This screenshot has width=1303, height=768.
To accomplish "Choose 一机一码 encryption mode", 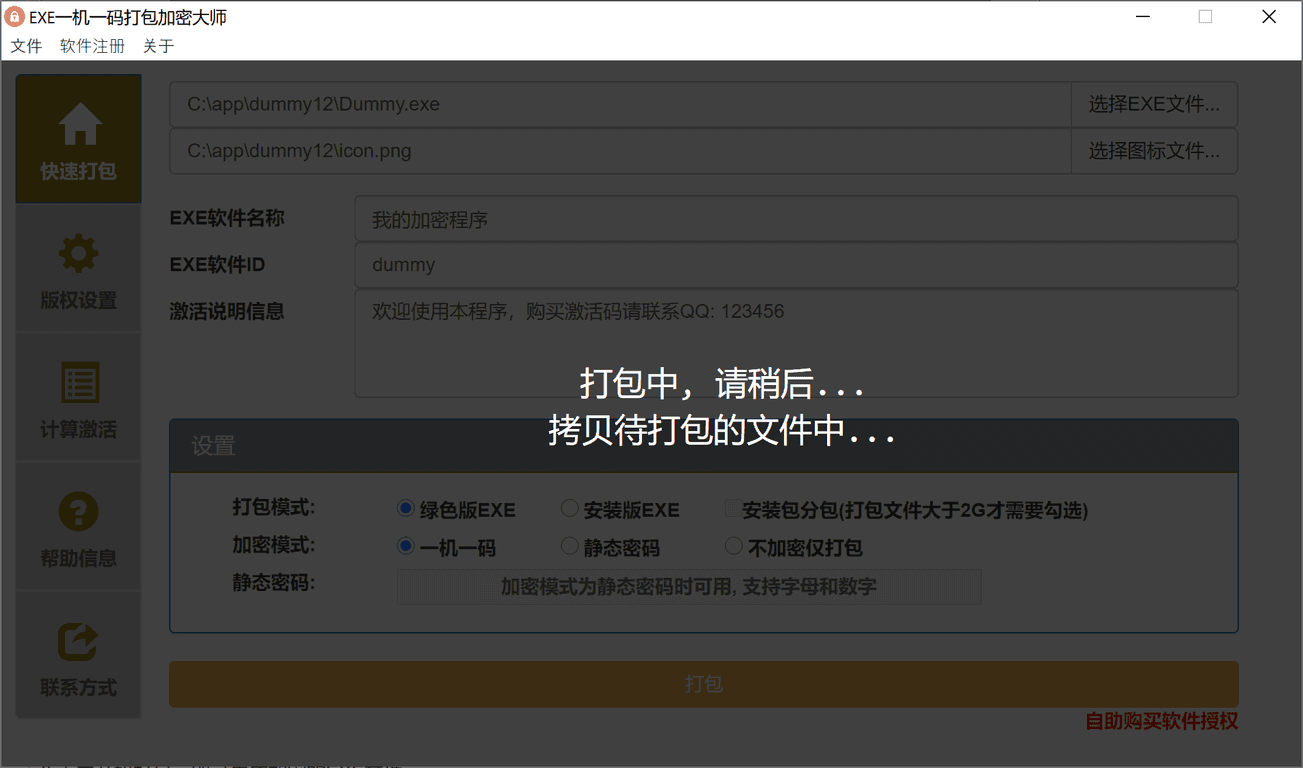I will [x=406, y=547].
